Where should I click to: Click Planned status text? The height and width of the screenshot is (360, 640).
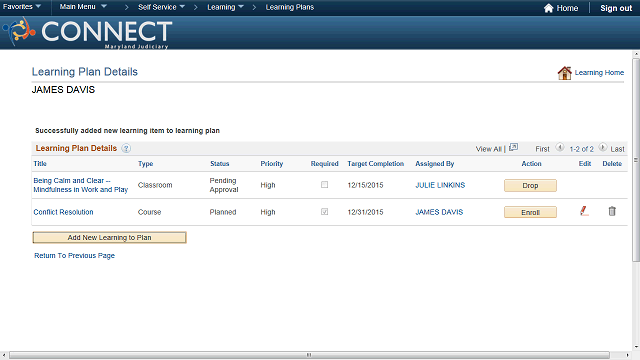click(x=223, y=212)
